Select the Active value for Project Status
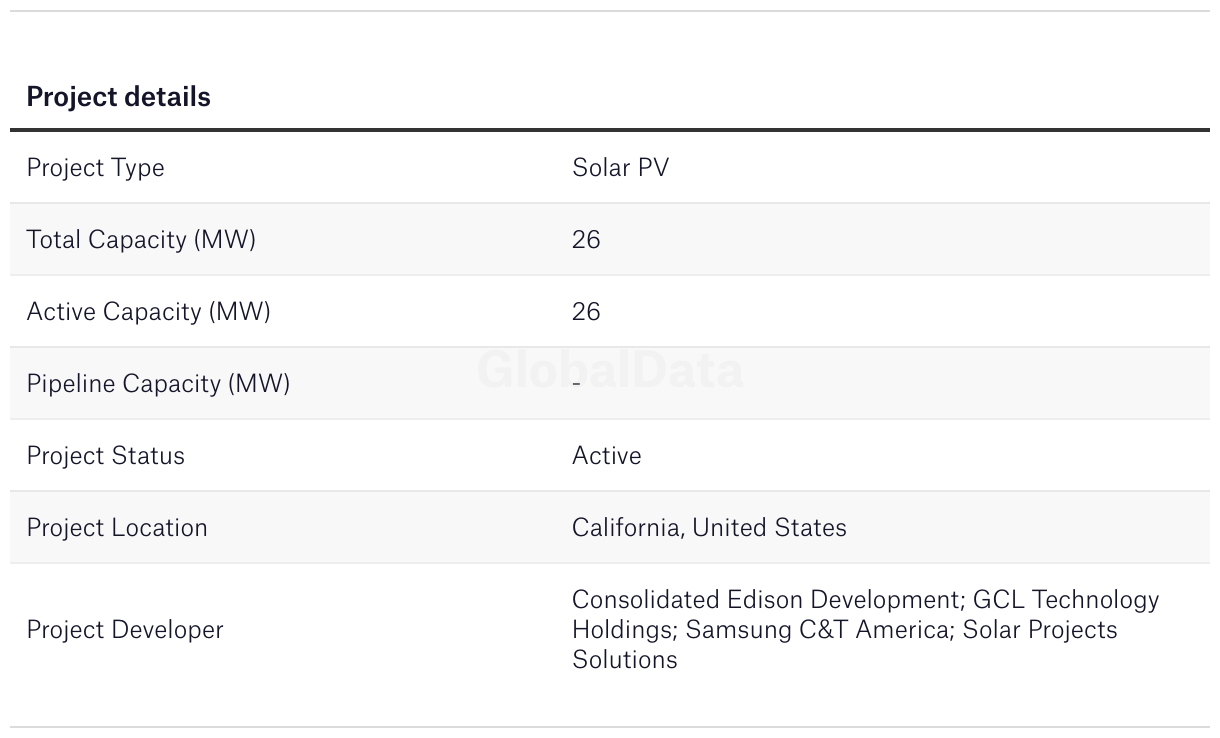Viewport: 1220px width, 738px height. point(606,456)
